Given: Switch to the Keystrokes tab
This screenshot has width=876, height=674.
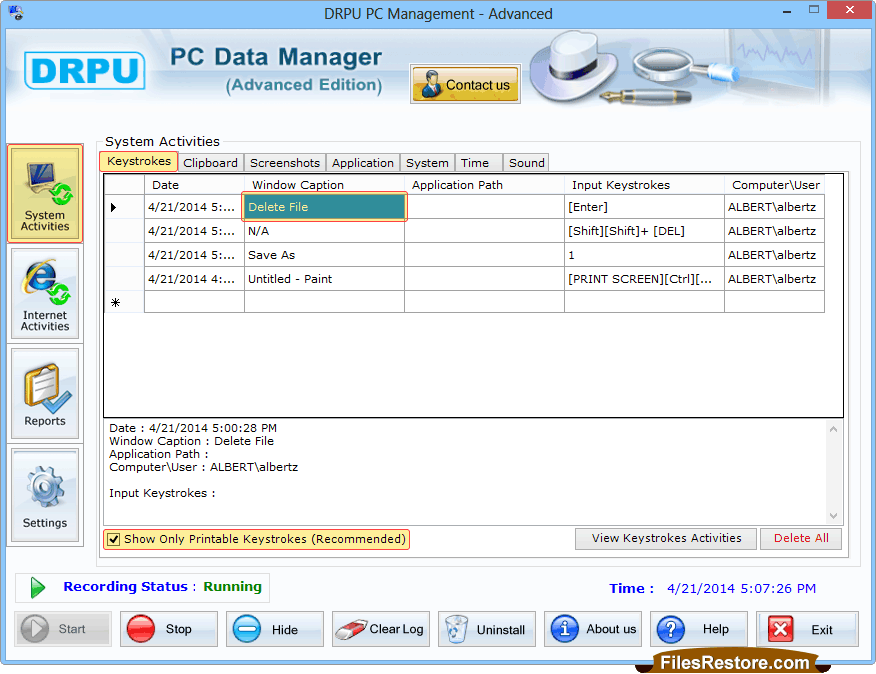Looking at the screenshot, I should pos(139,162).
